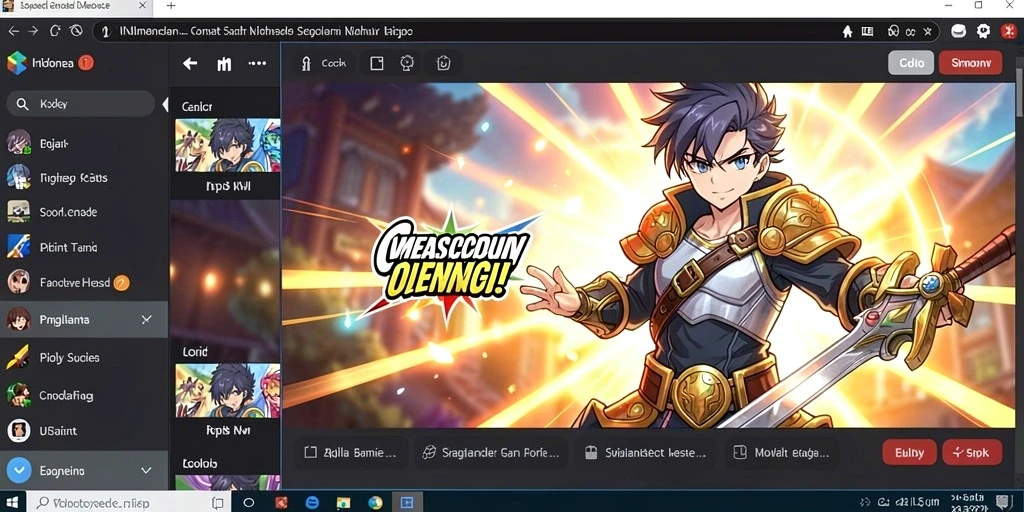Click the red Smonnv button

(x=970, y=63)
